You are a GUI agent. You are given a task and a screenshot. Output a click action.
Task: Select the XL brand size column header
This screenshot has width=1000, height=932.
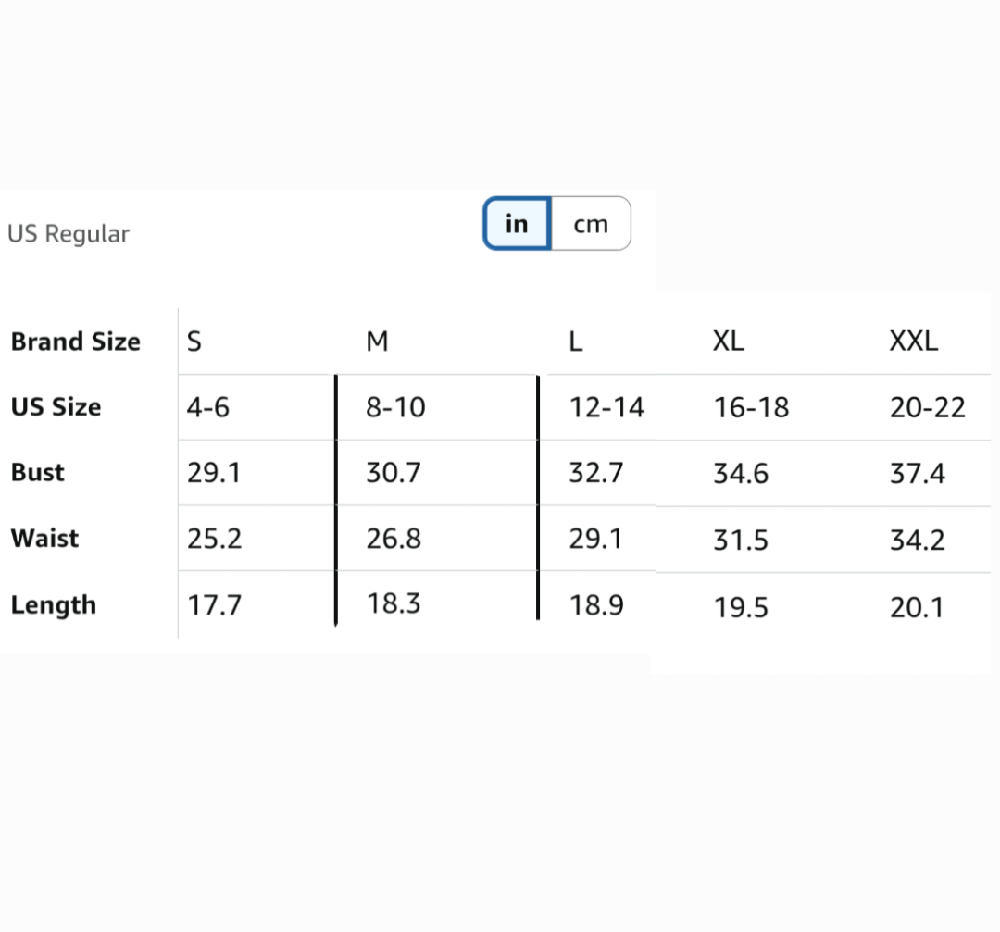click(x=728, y=342)
